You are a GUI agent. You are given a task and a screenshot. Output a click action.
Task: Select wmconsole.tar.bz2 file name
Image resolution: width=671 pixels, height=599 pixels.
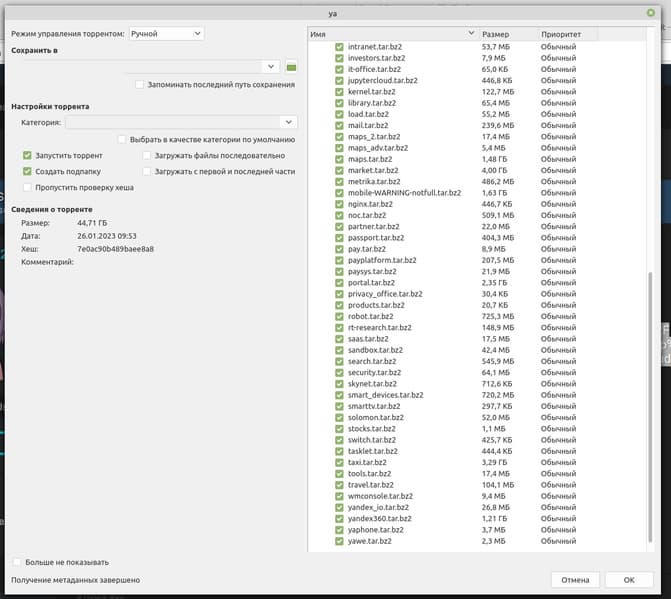380,496
